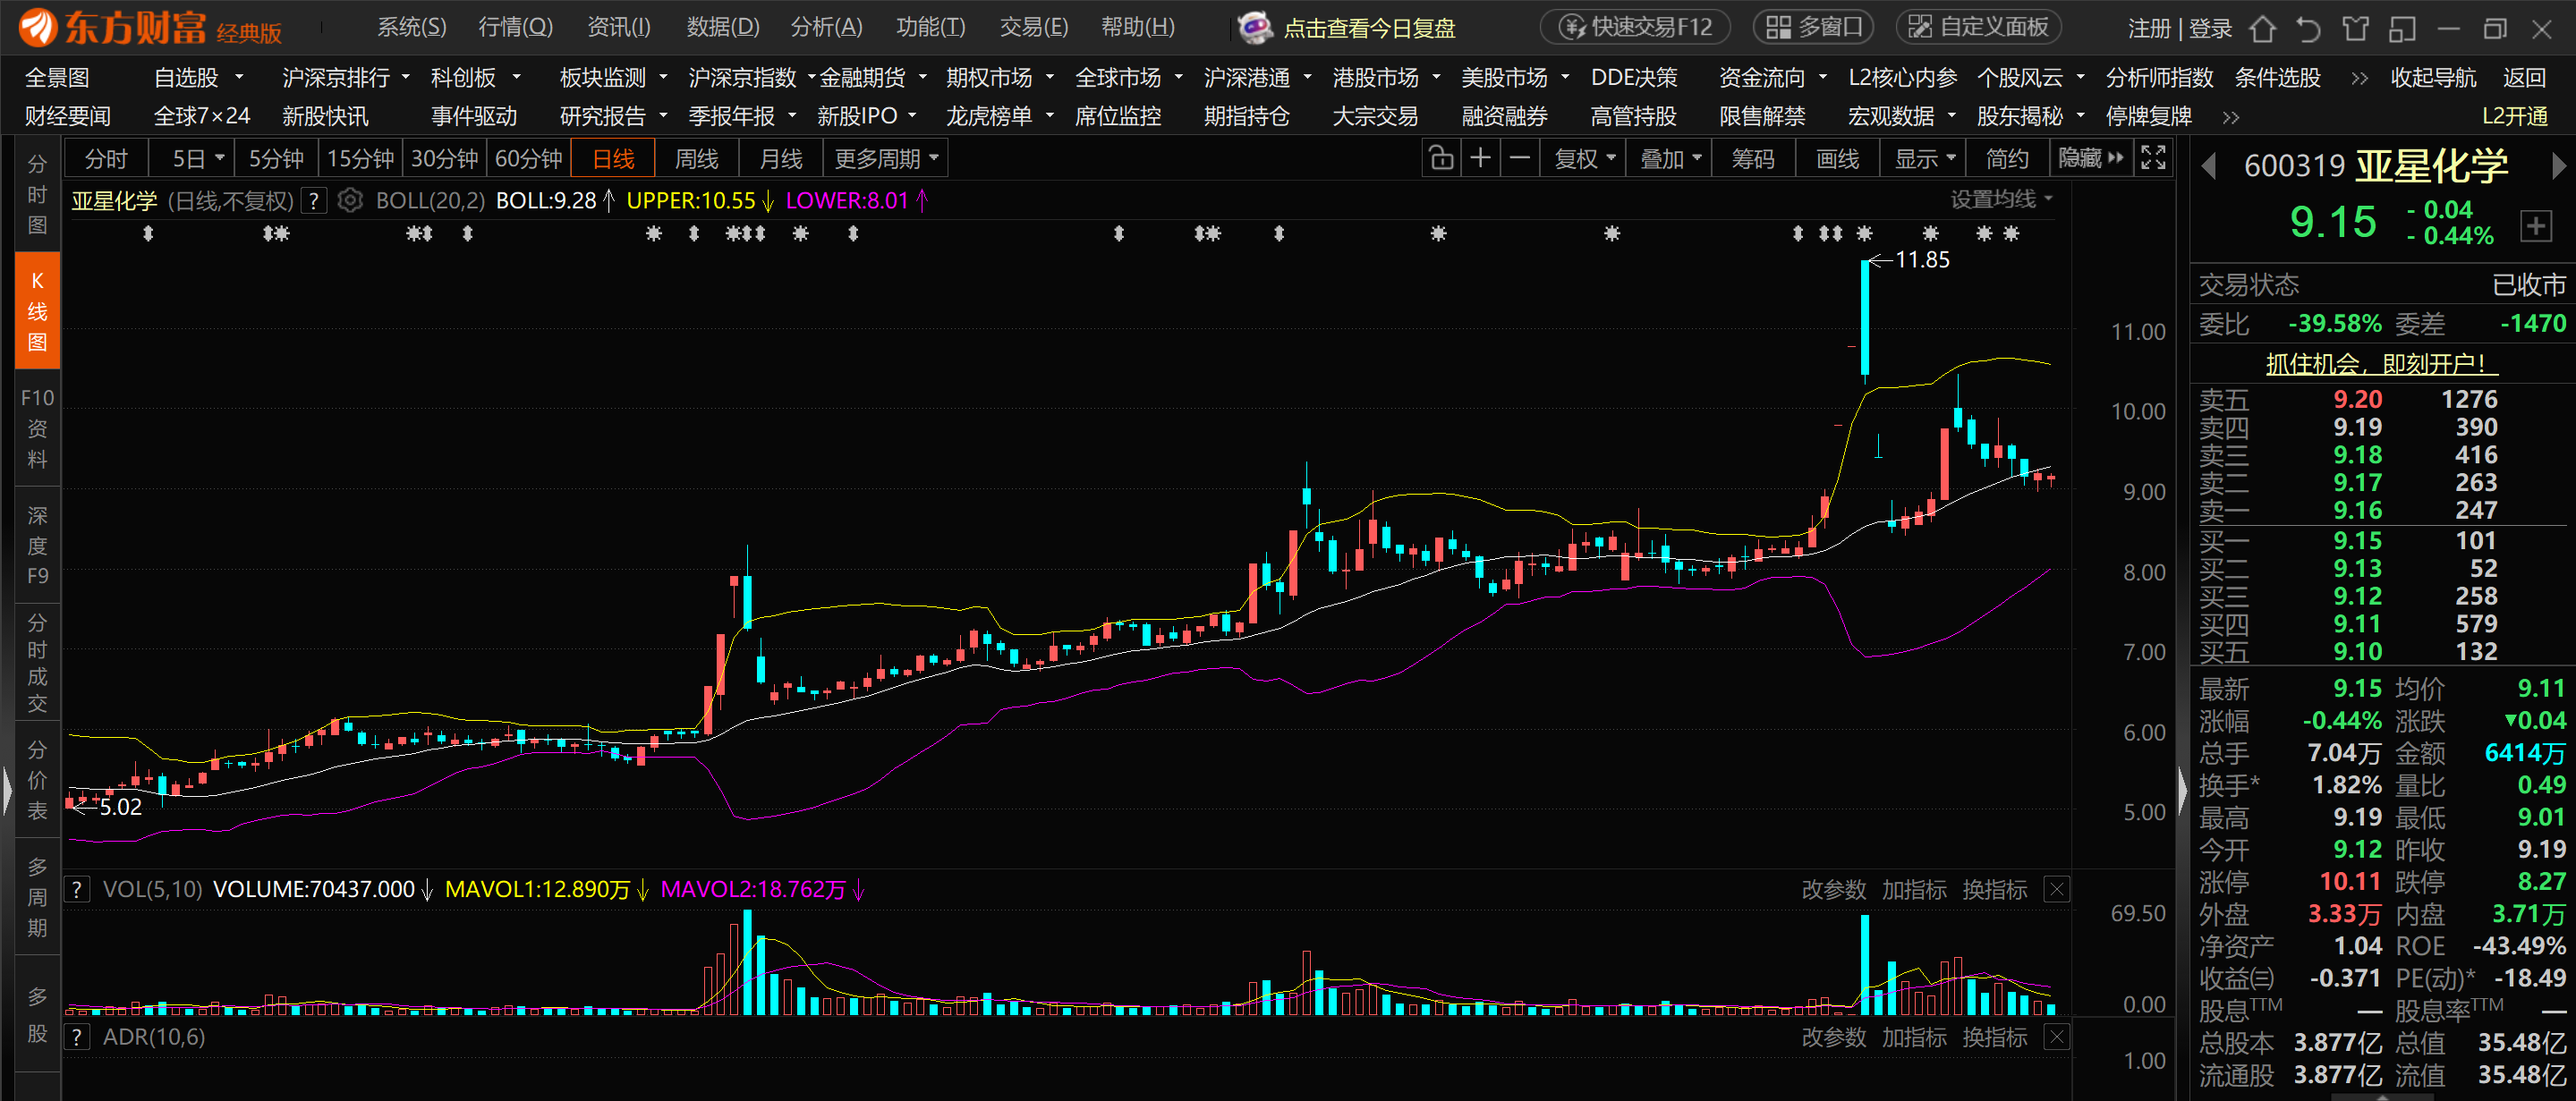
Task: Hide the right side panel with 隐藏
Action: 2089,159
